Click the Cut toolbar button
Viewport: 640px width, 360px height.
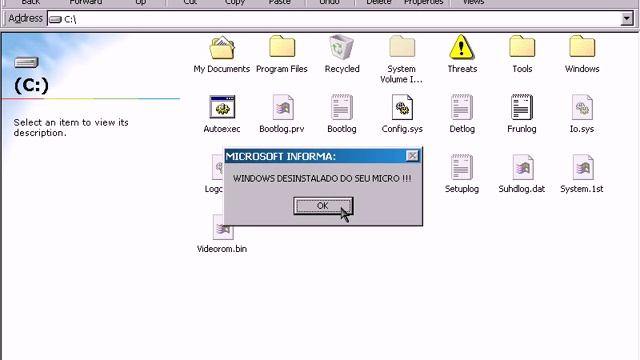pos(190,2)
